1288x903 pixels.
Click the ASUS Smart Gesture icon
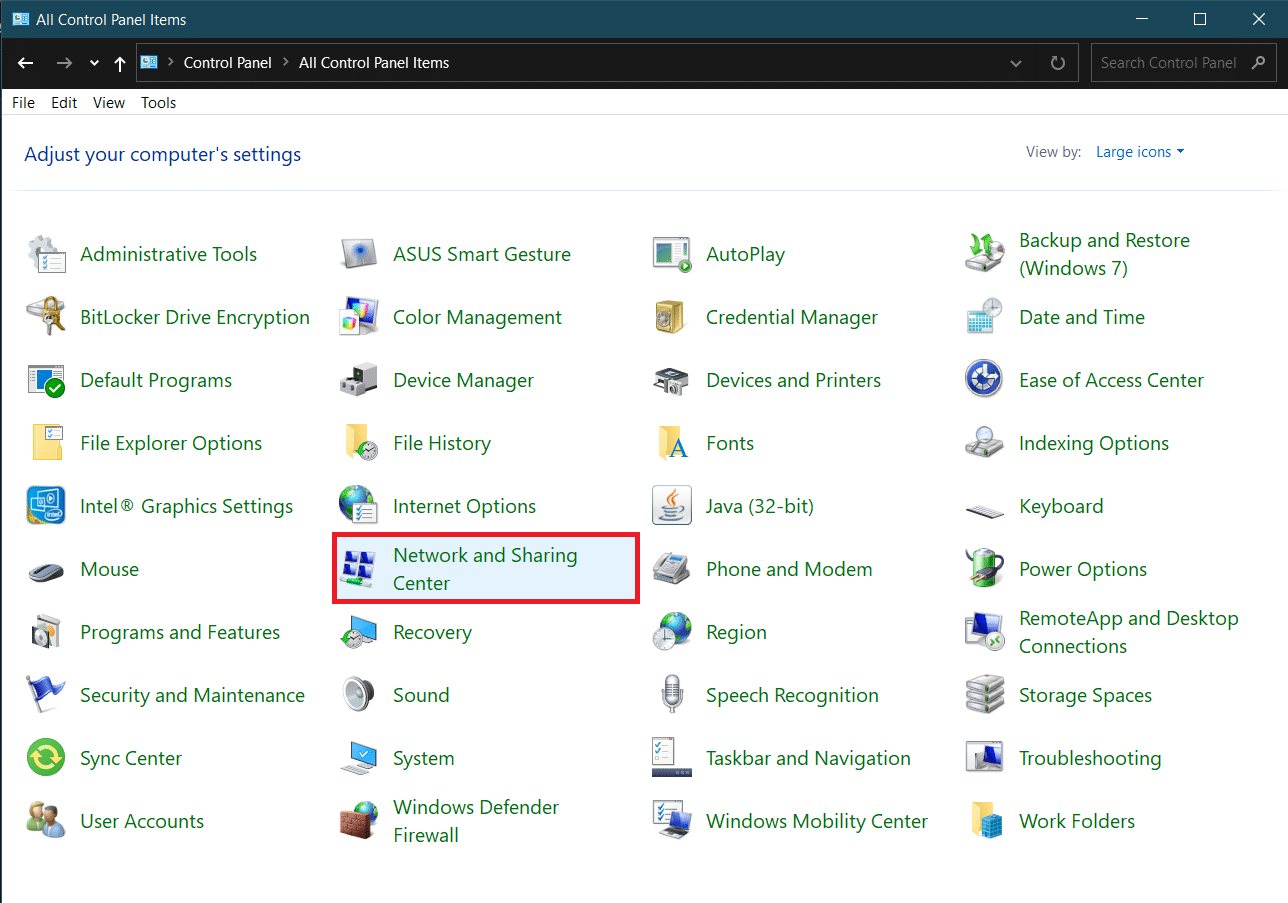coord(359,254)
